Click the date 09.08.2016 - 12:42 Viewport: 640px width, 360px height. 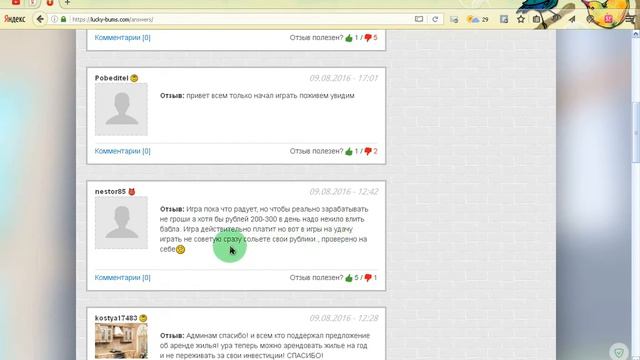click(344, 191)
